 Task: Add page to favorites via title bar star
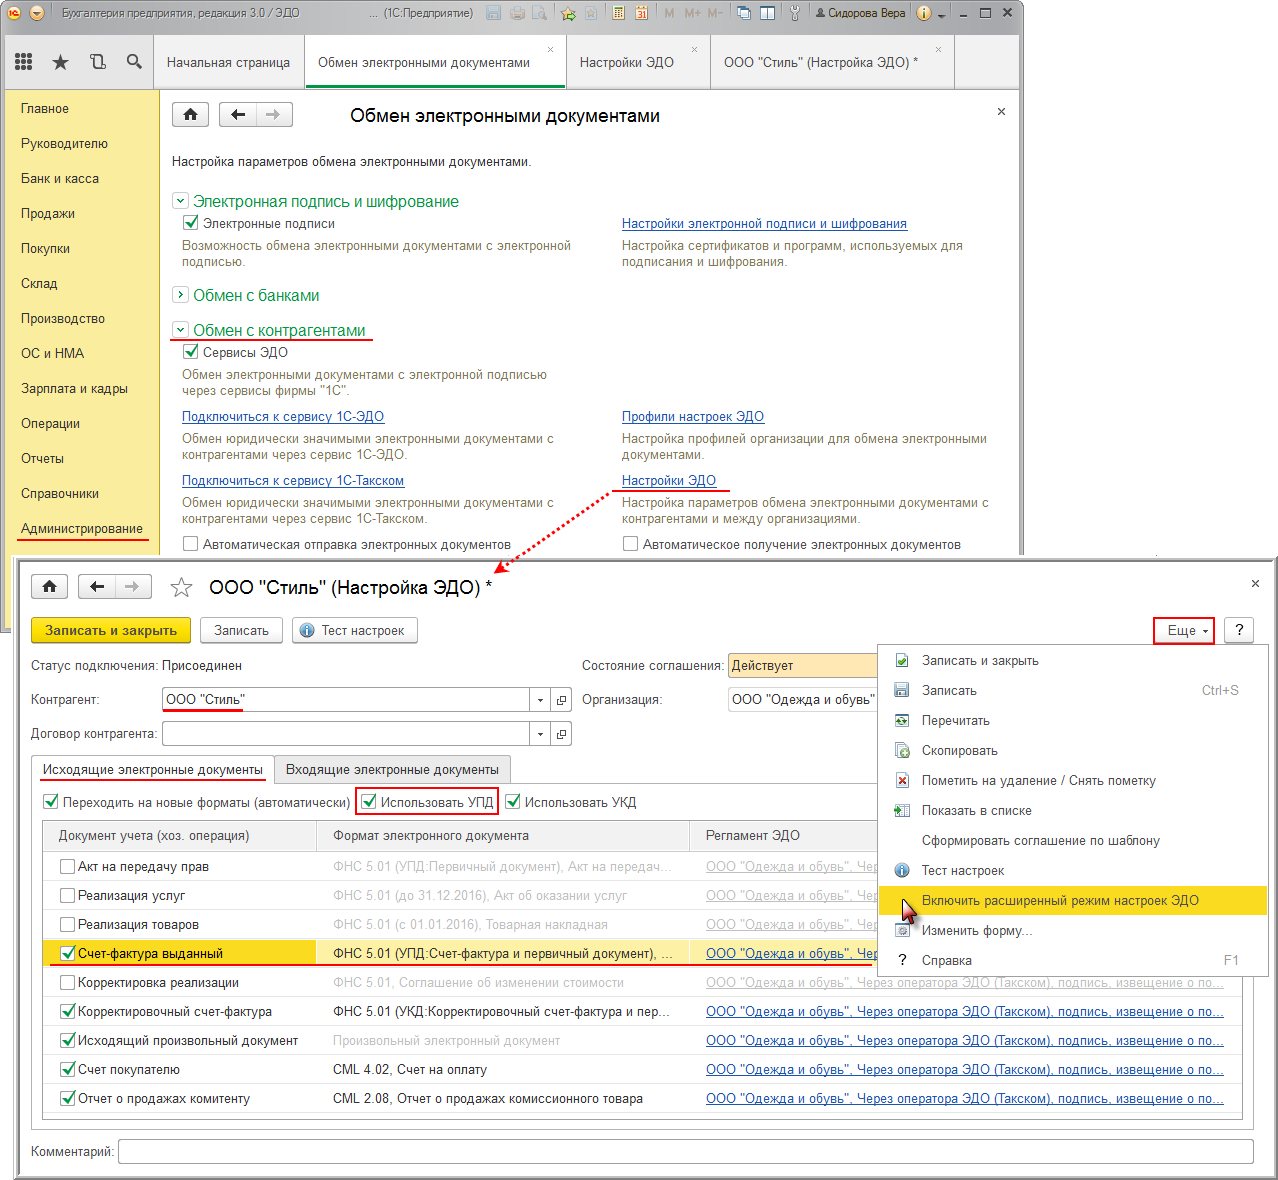click(568, 13)
